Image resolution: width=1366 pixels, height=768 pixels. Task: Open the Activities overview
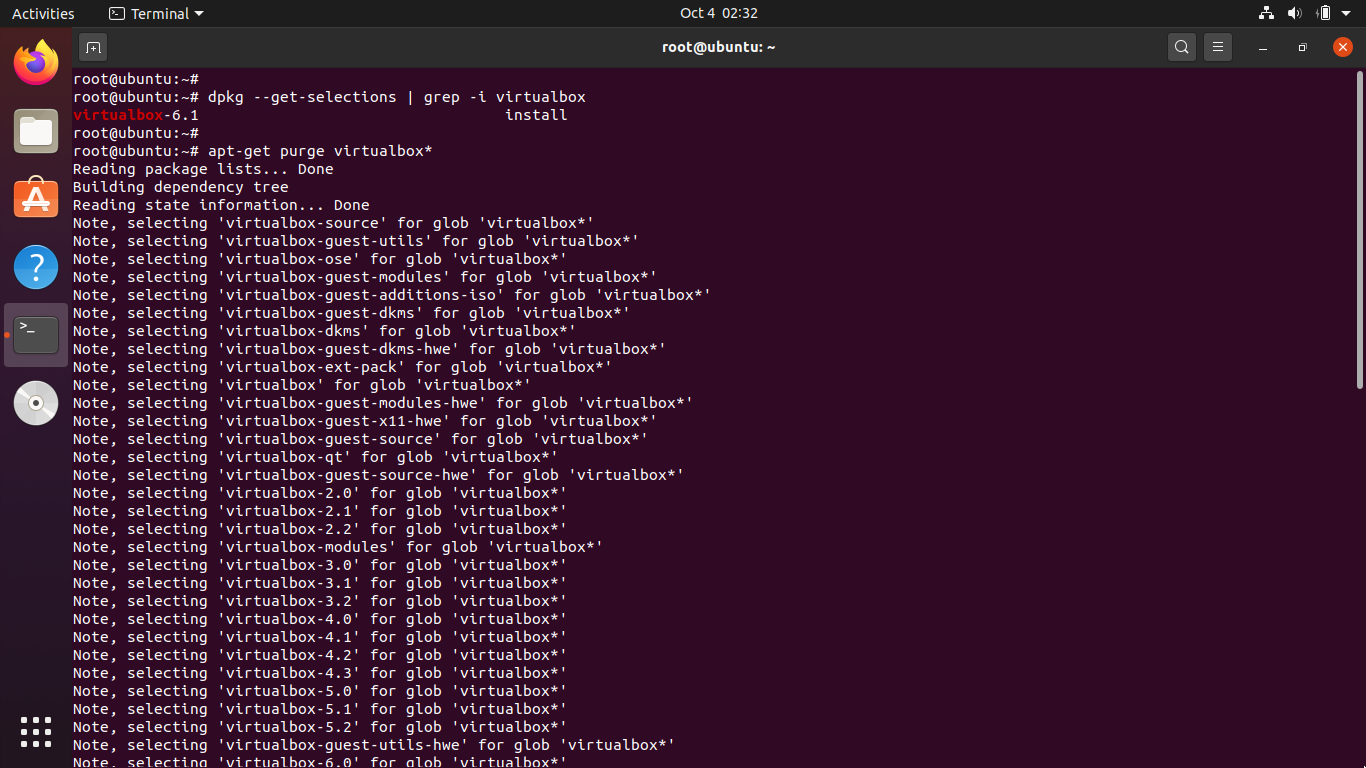(x=43, y=13)
